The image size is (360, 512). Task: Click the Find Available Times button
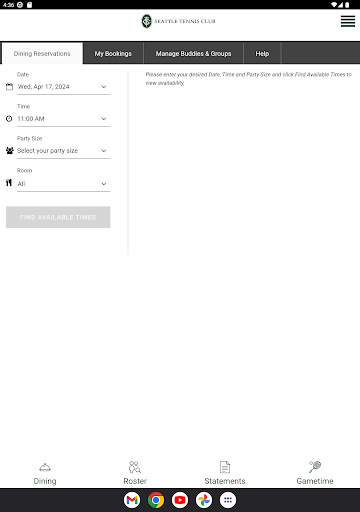point(58,217)
